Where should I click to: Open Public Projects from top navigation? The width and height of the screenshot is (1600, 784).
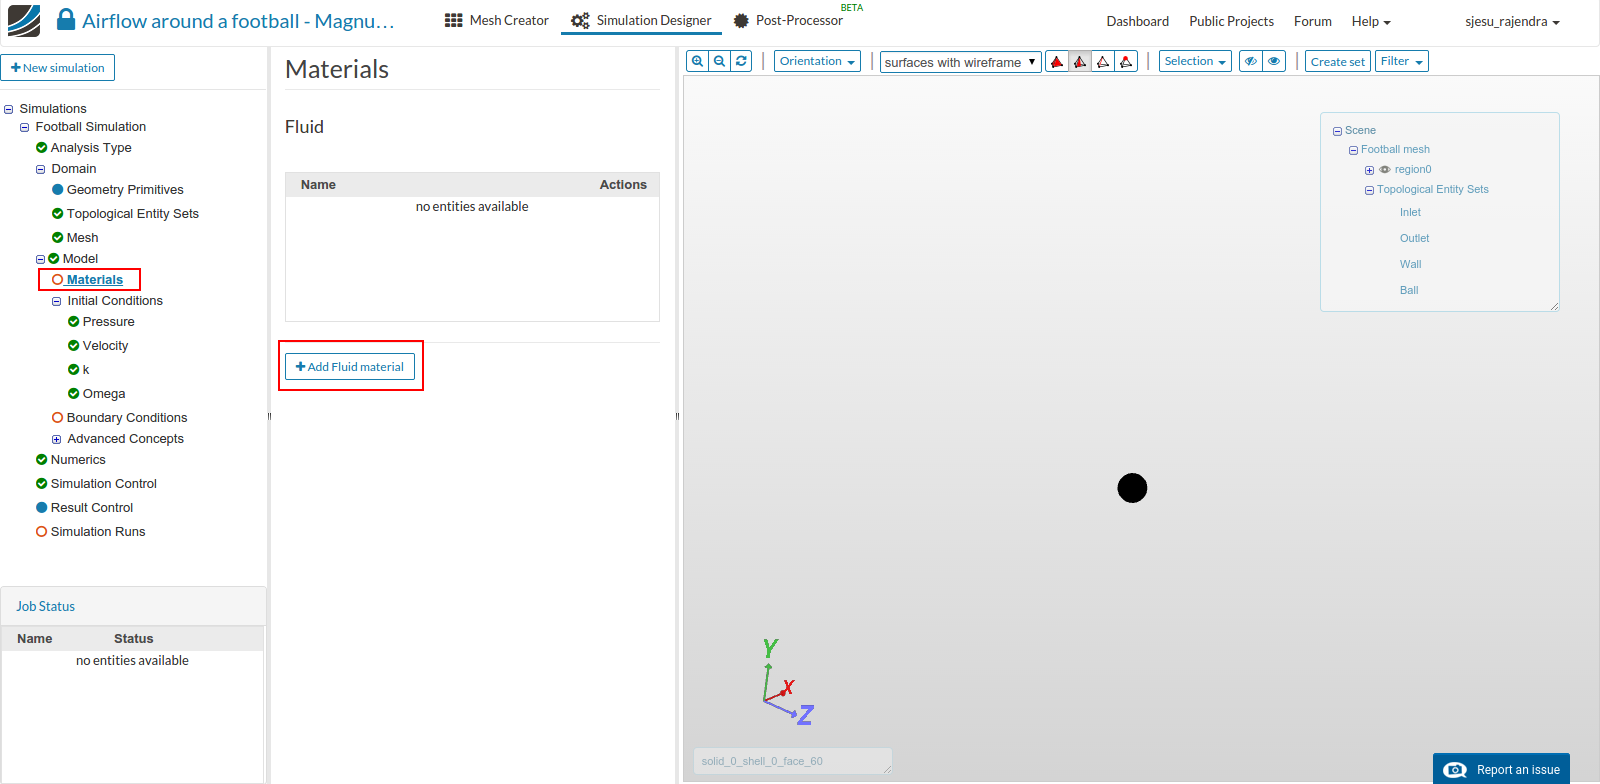1231,21
